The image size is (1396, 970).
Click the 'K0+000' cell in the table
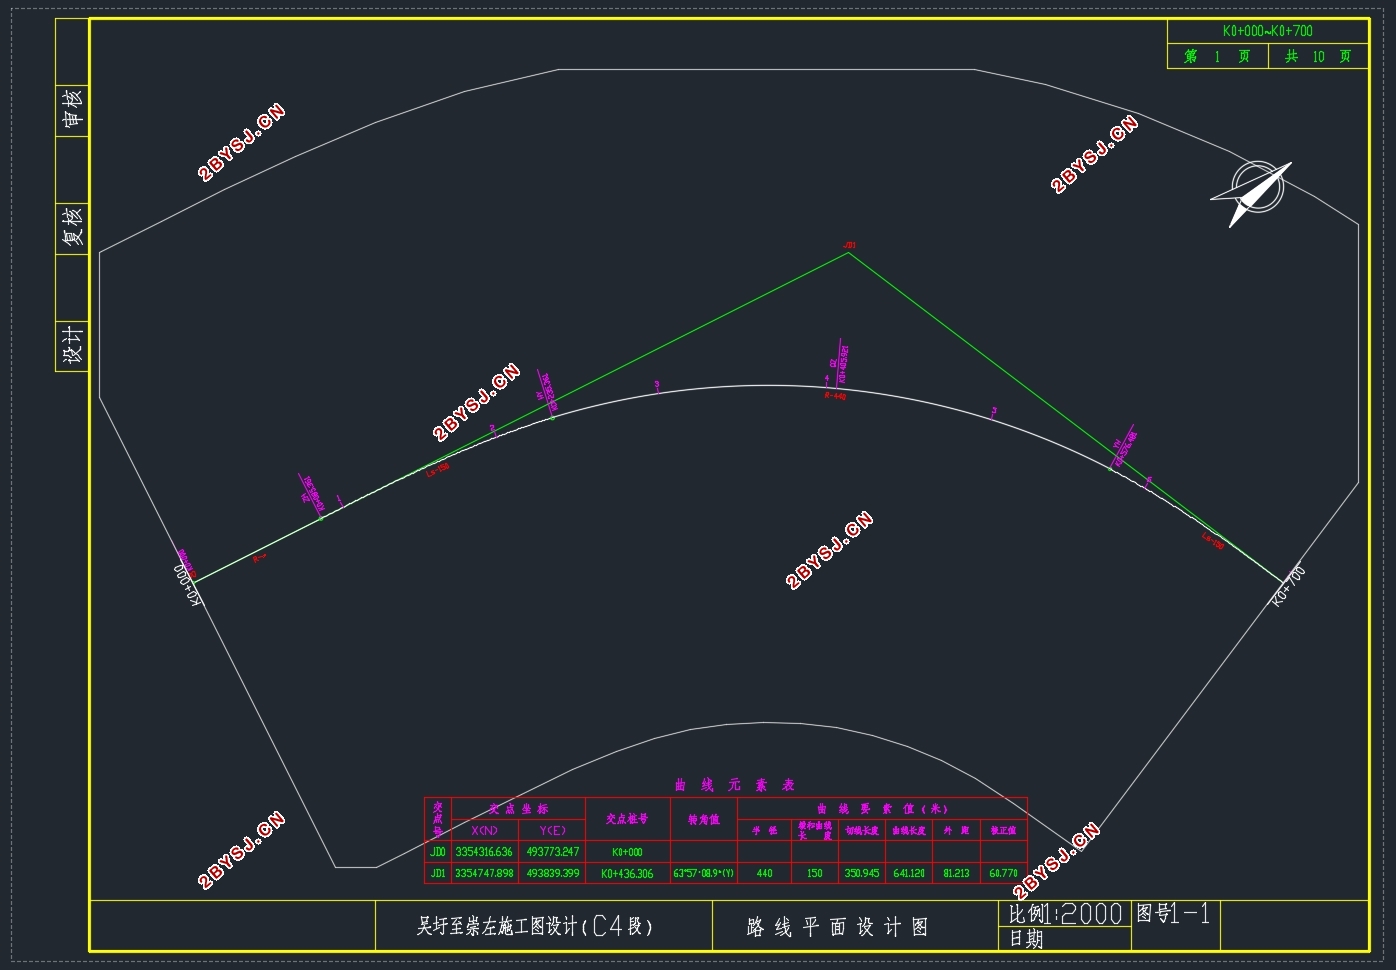(627, 852)
